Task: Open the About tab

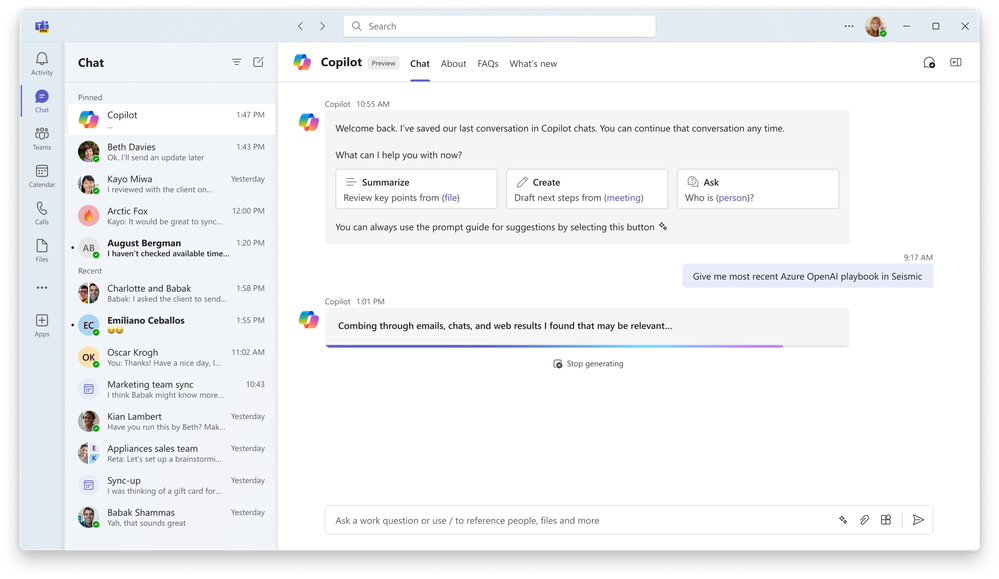Action: (454, 64)
